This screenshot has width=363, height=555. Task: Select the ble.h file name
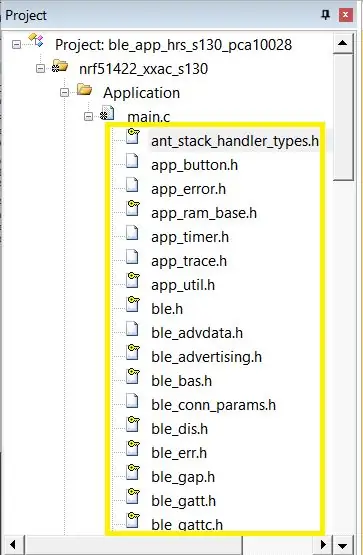pyautogui.click(x=167, y=309)
